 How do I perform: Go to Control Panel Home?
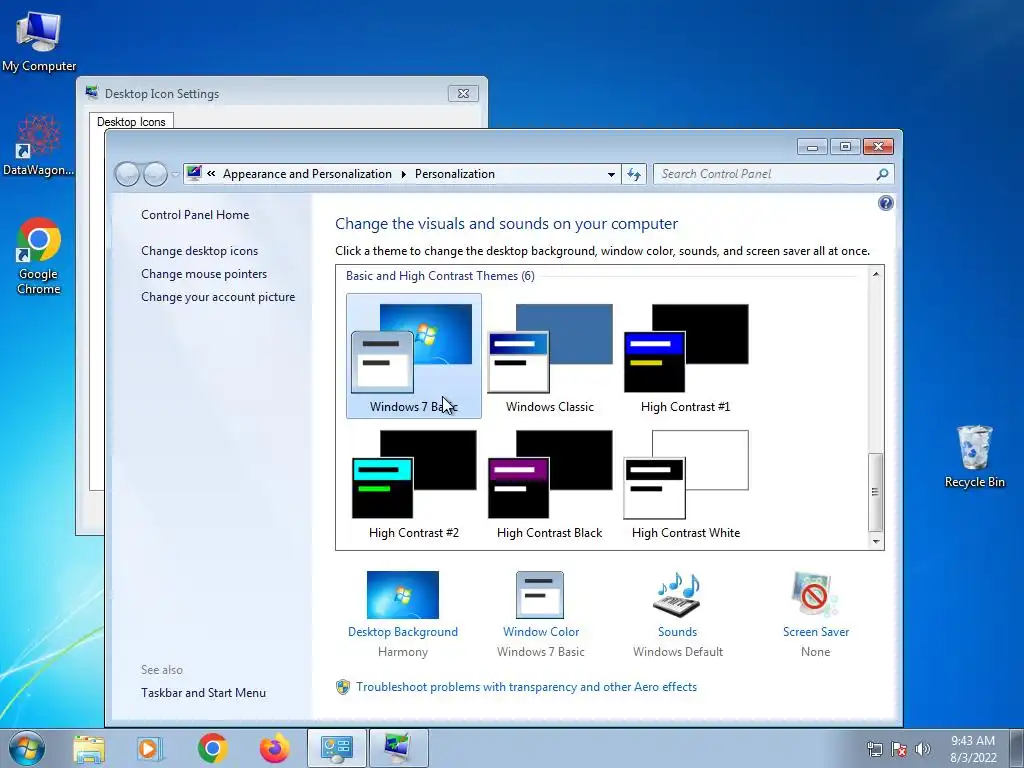tap(195, 215)
